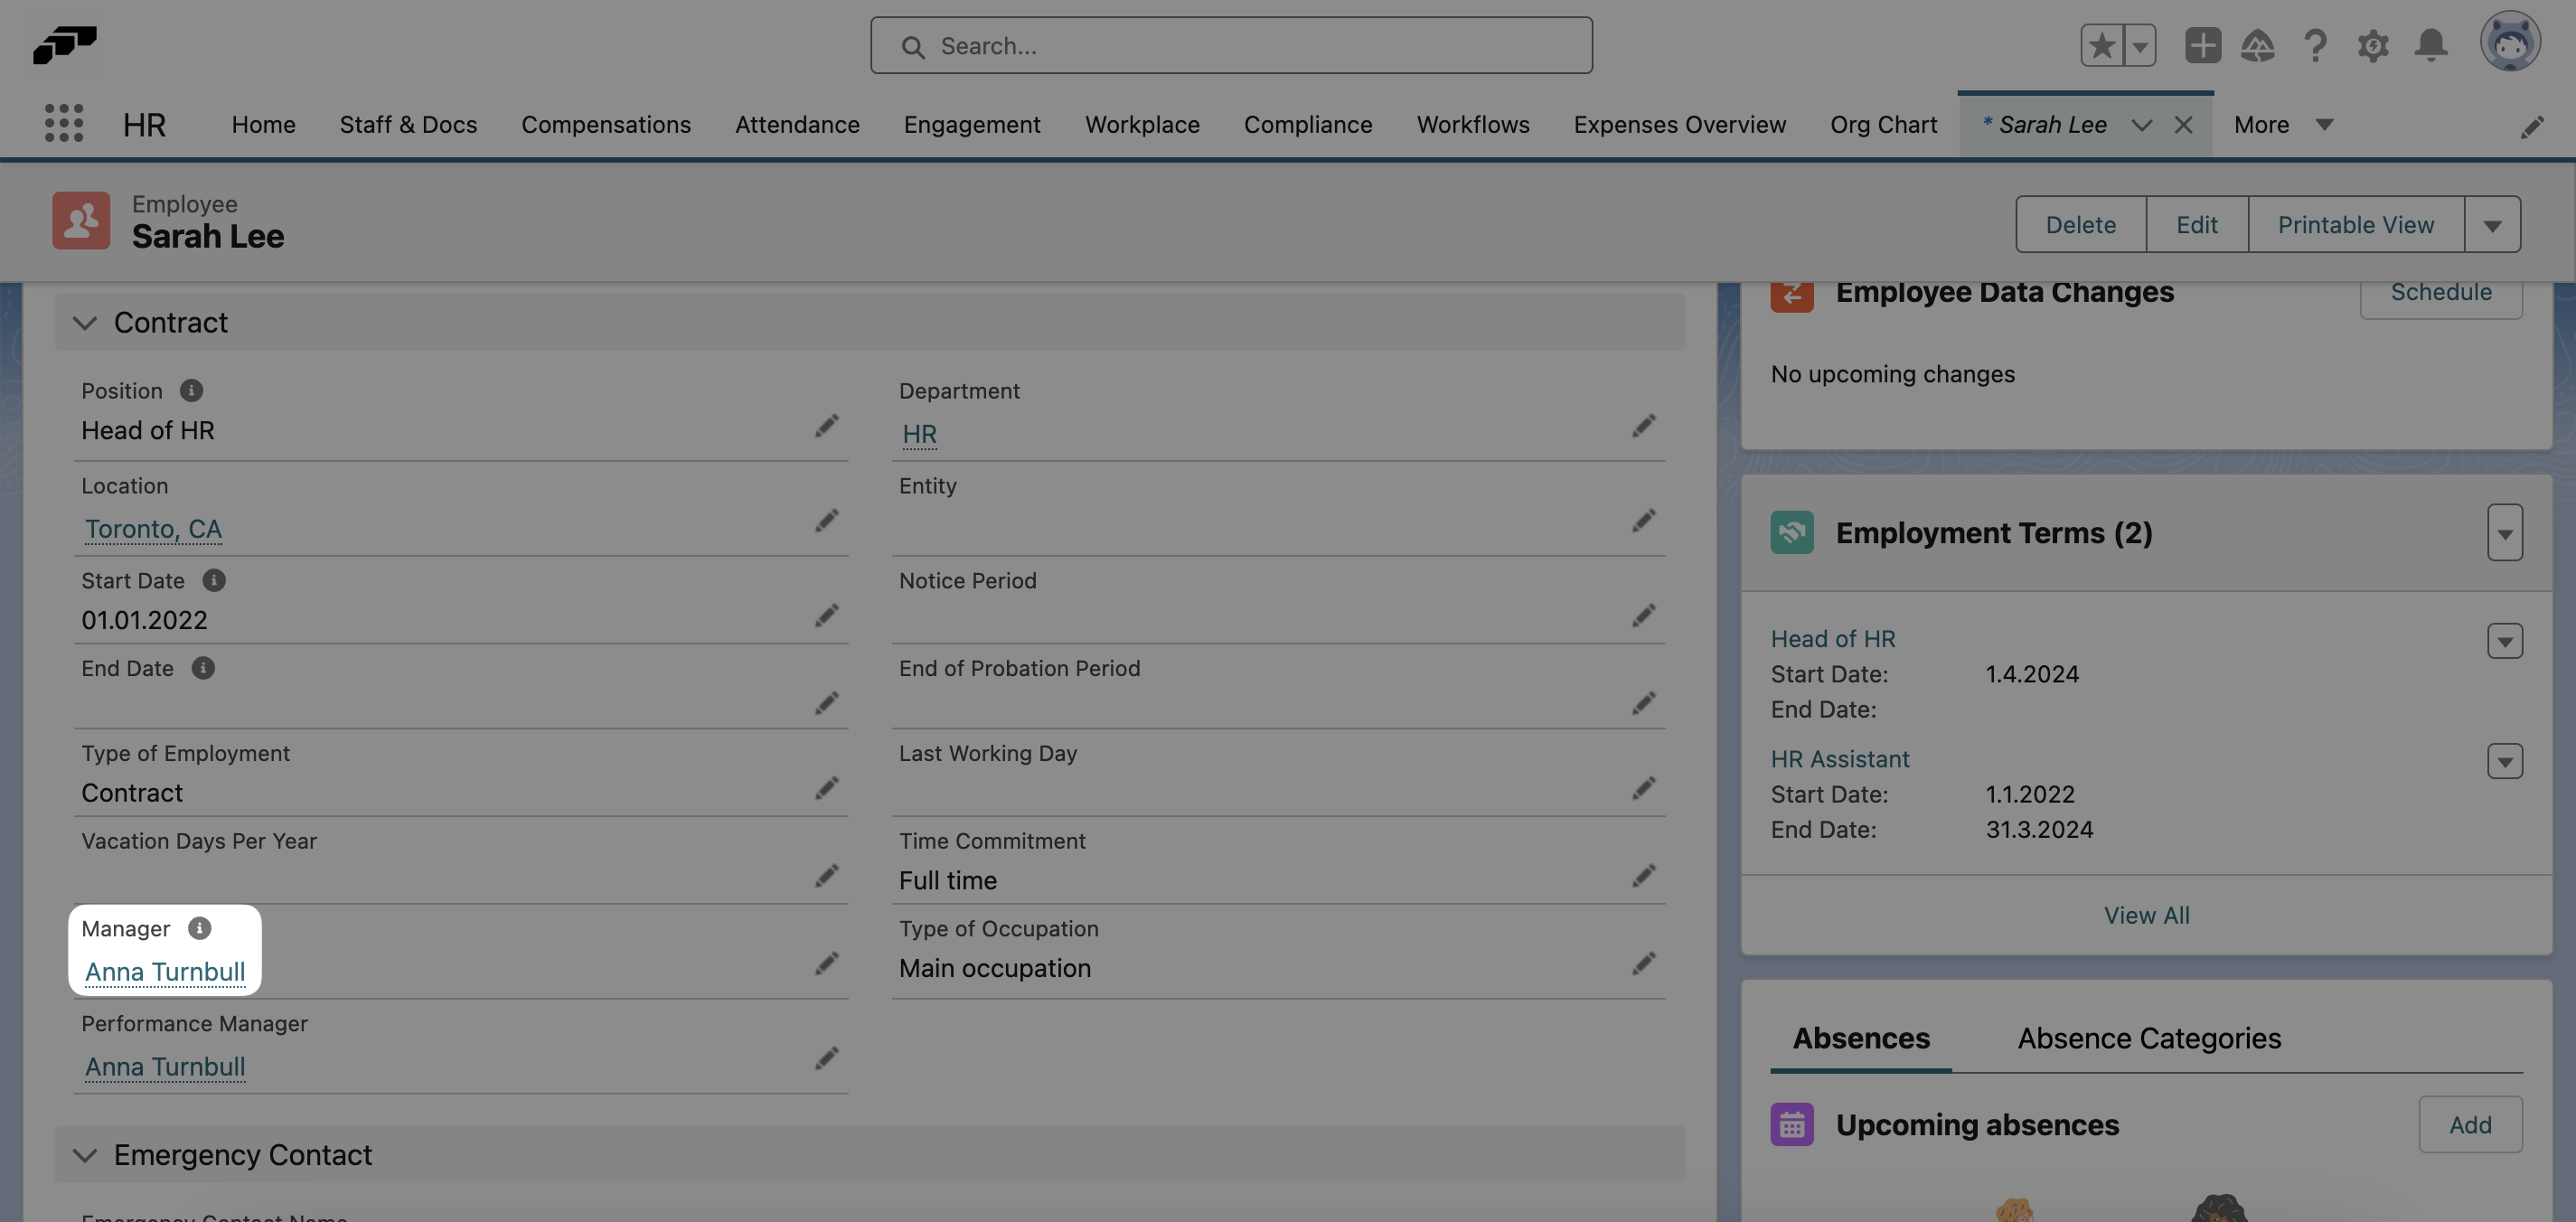
Task: Click the Employment Terms handshake icon
Action: point(1792,532)
